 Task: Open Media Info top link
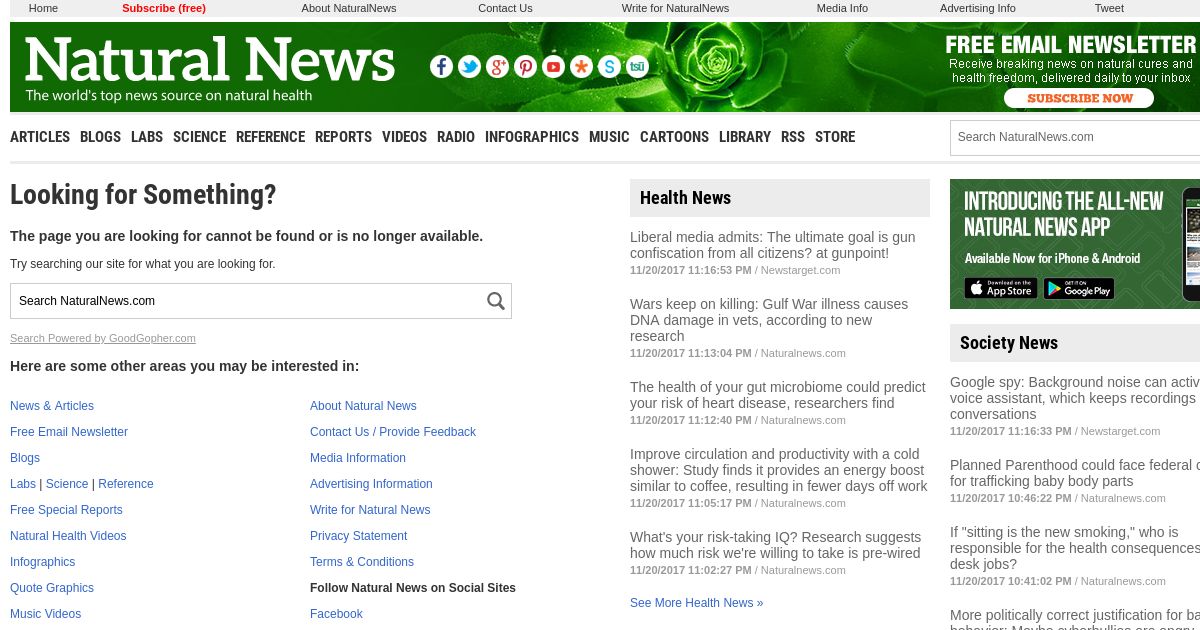pyautogui.click(x=842, y=8)
